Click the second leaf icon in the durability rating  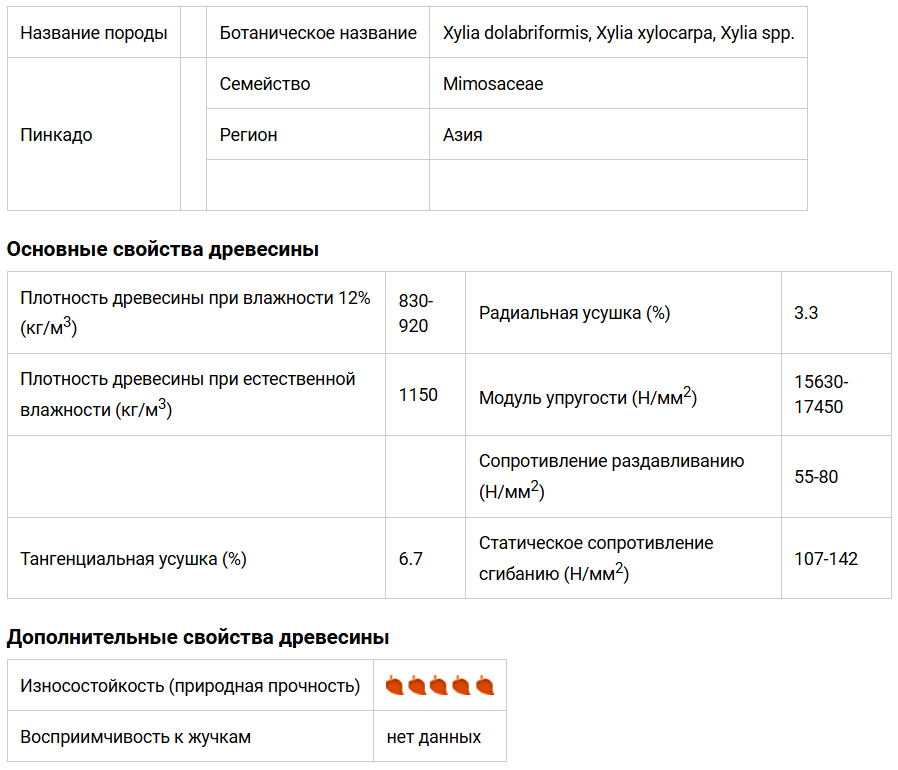click(x=417, y=686)
